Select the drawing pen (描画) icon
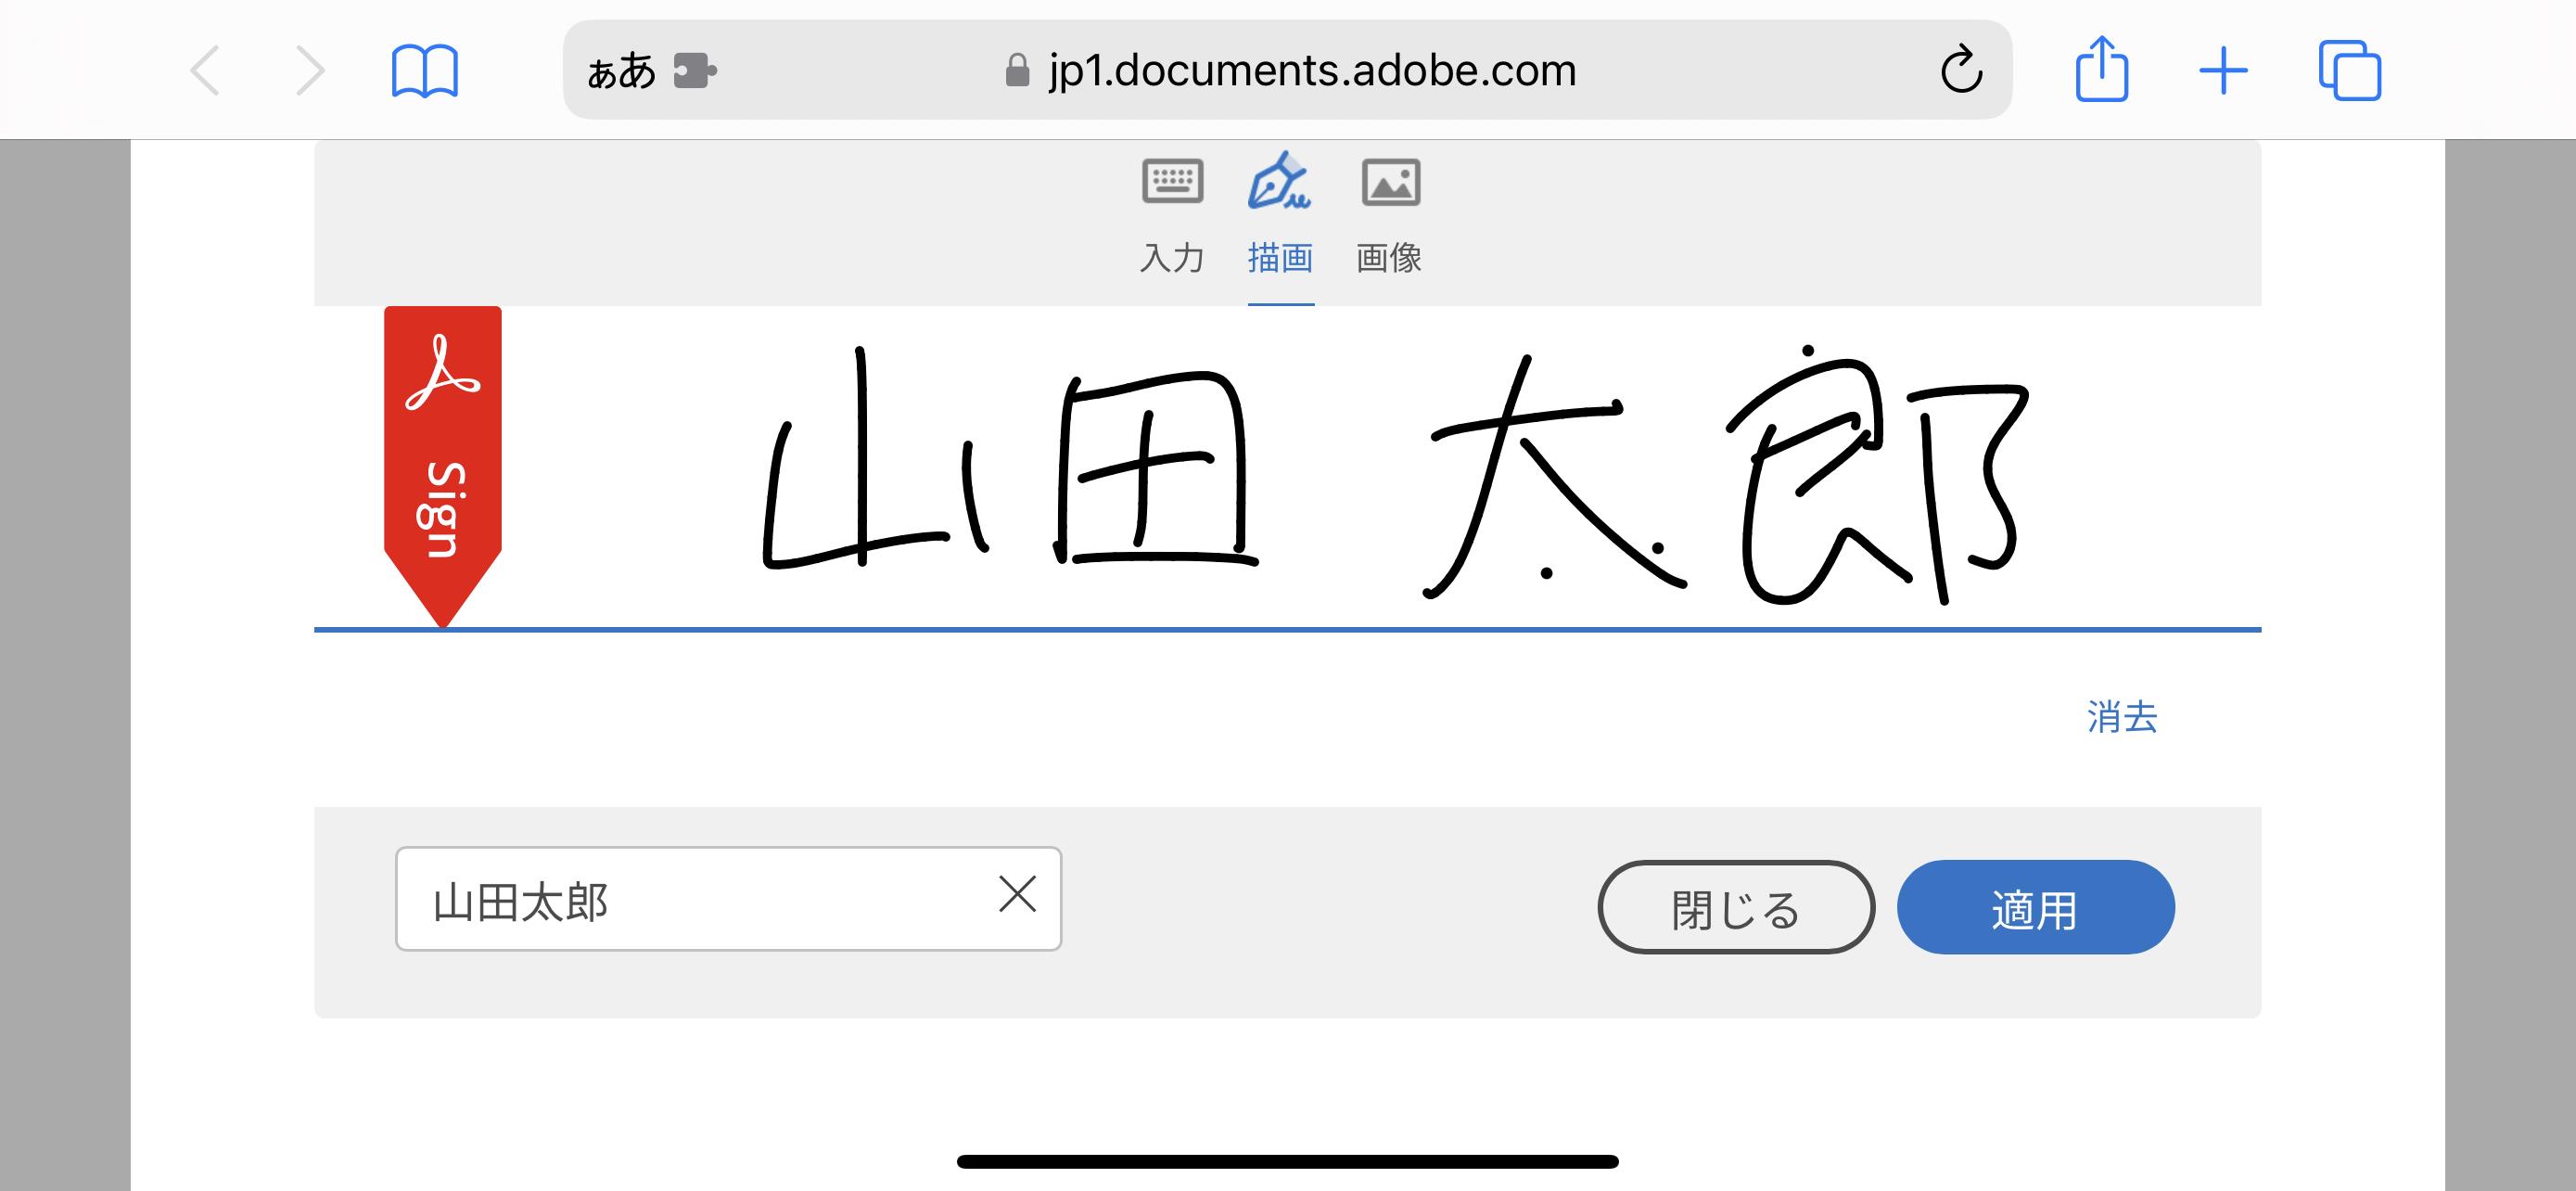The image size is (2576, 1191). [1281, 182]
